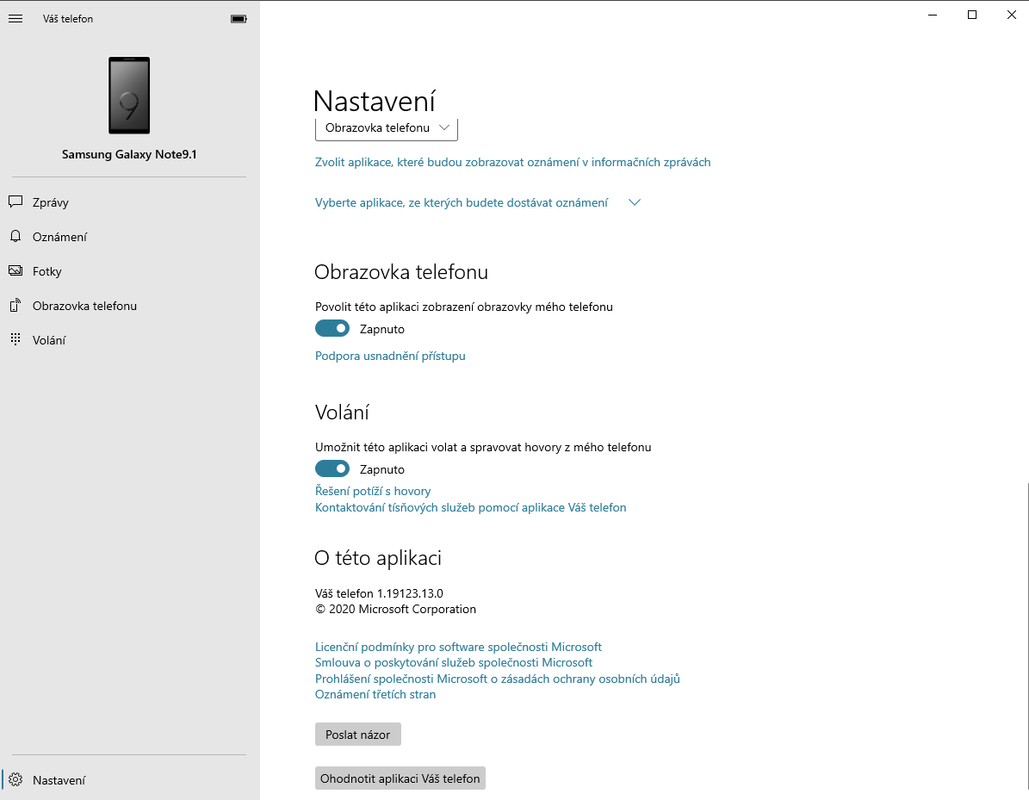Click the Poslat názor button
Image resolution: width=1029 pixels, height=800 pixels.
pos(358,734)
